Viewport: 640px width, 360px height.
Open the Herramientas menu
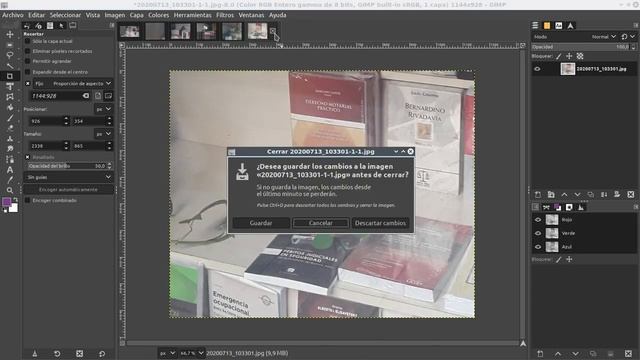[192, 15]
